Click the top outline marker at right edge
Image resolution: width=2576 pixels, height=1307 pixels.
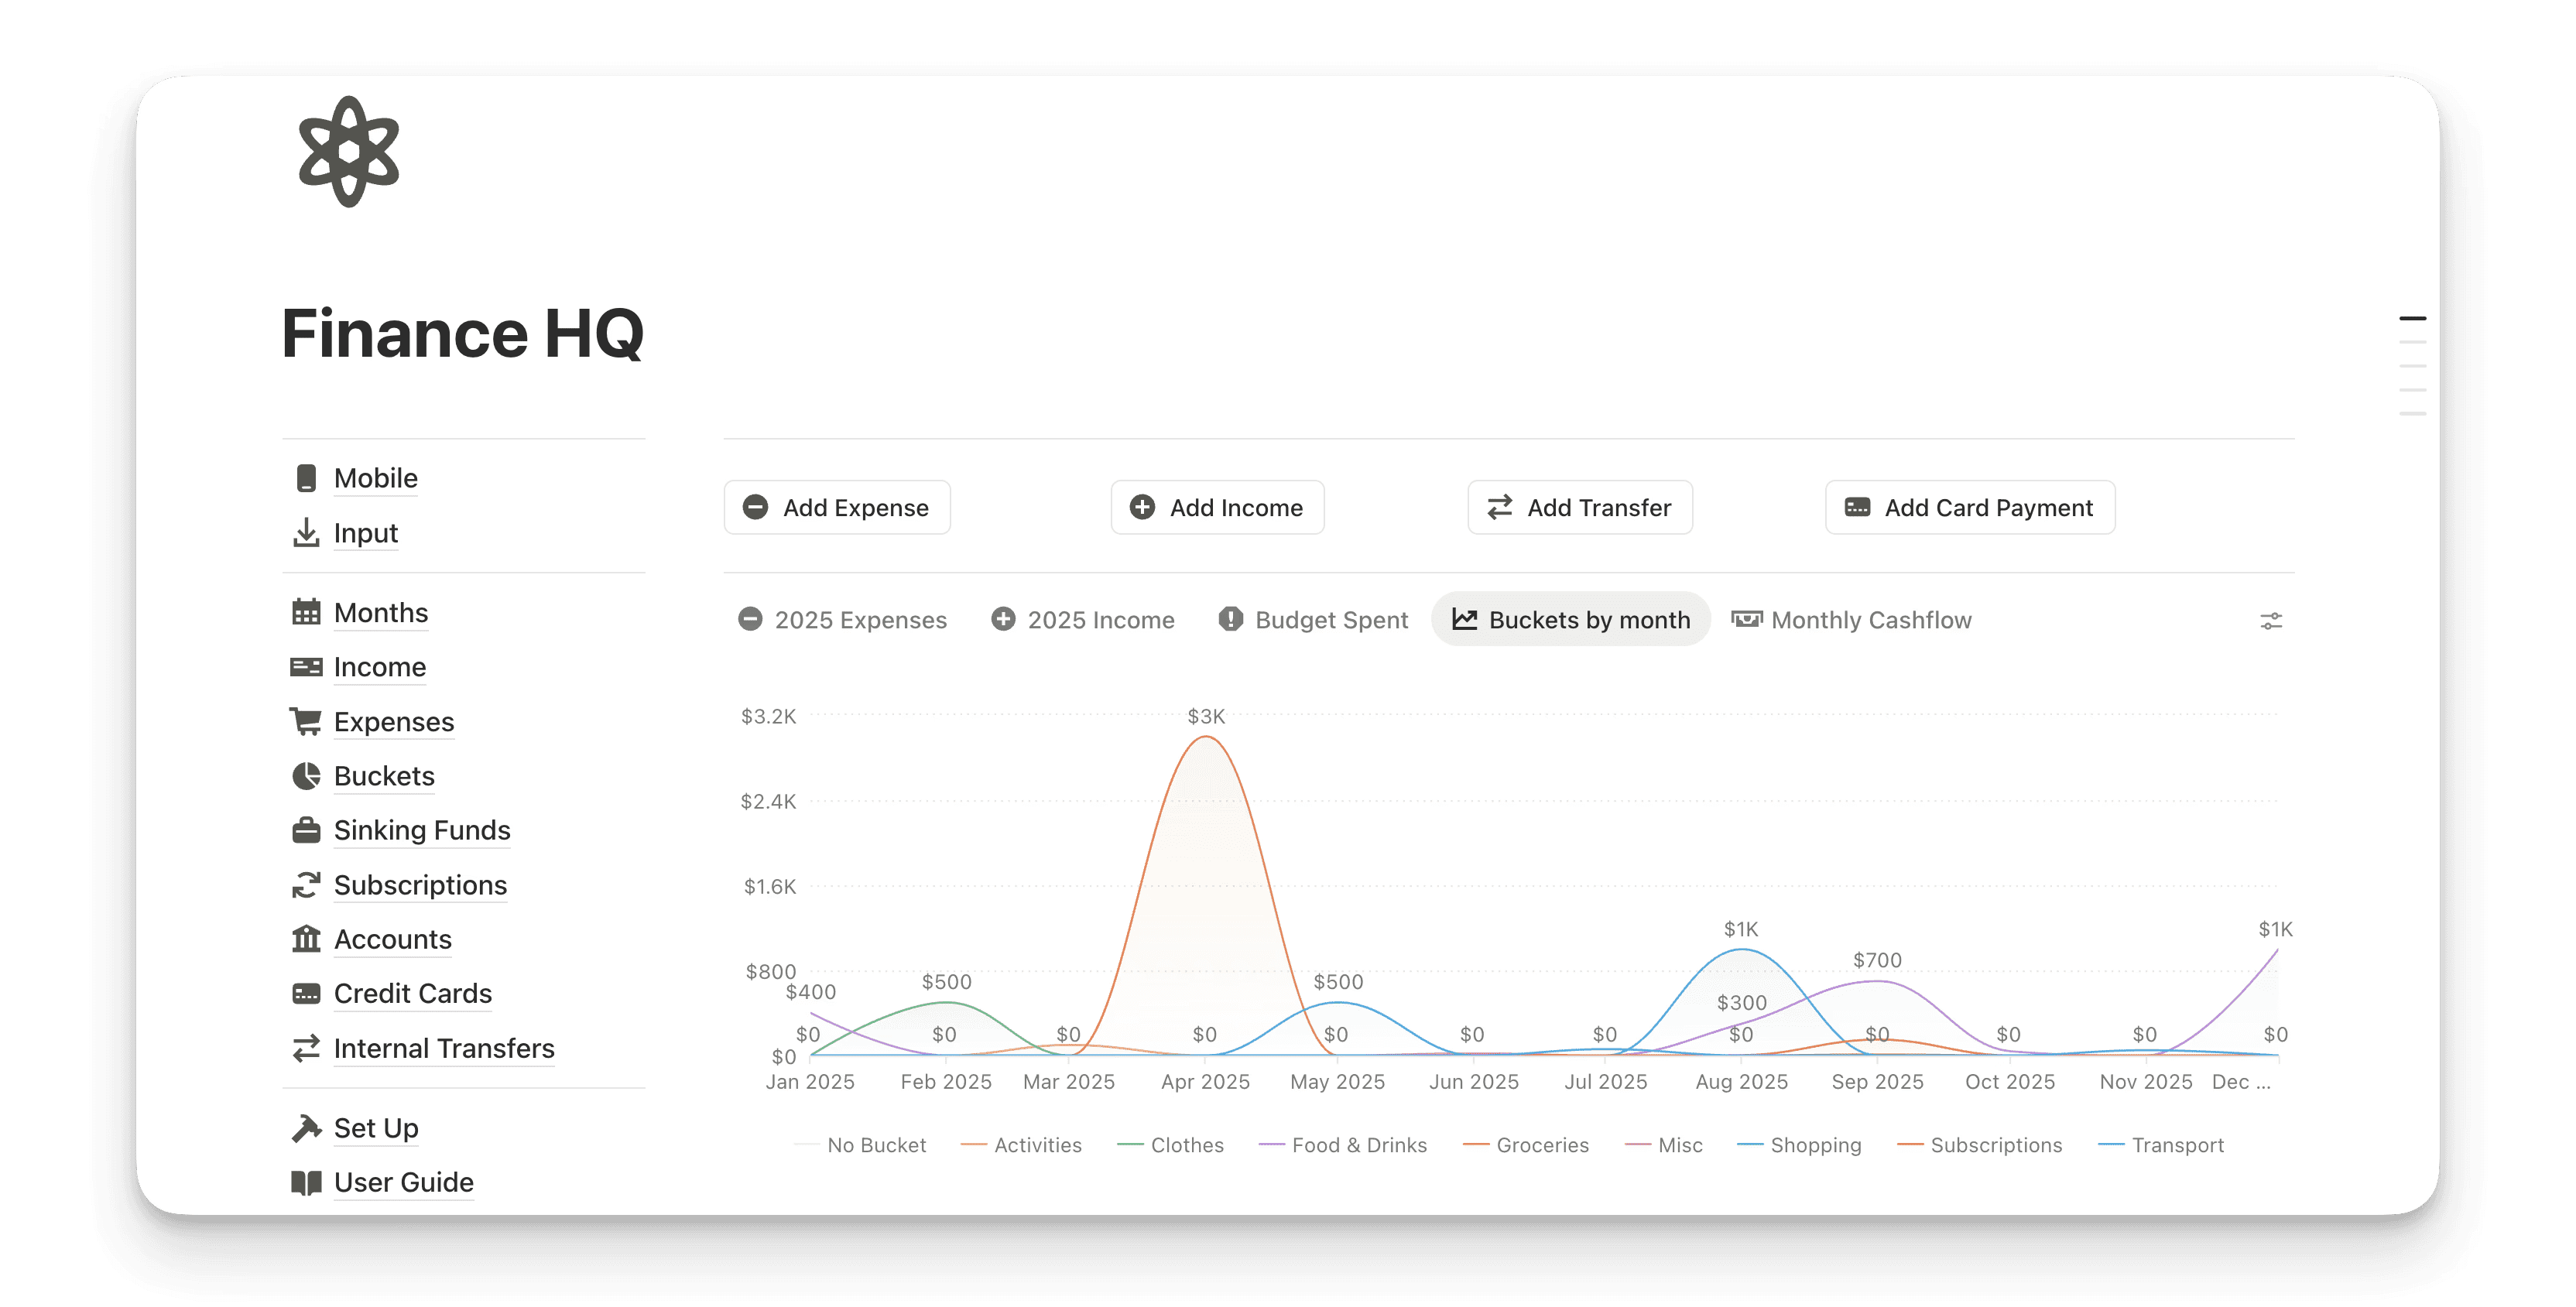coord(2412,319)
